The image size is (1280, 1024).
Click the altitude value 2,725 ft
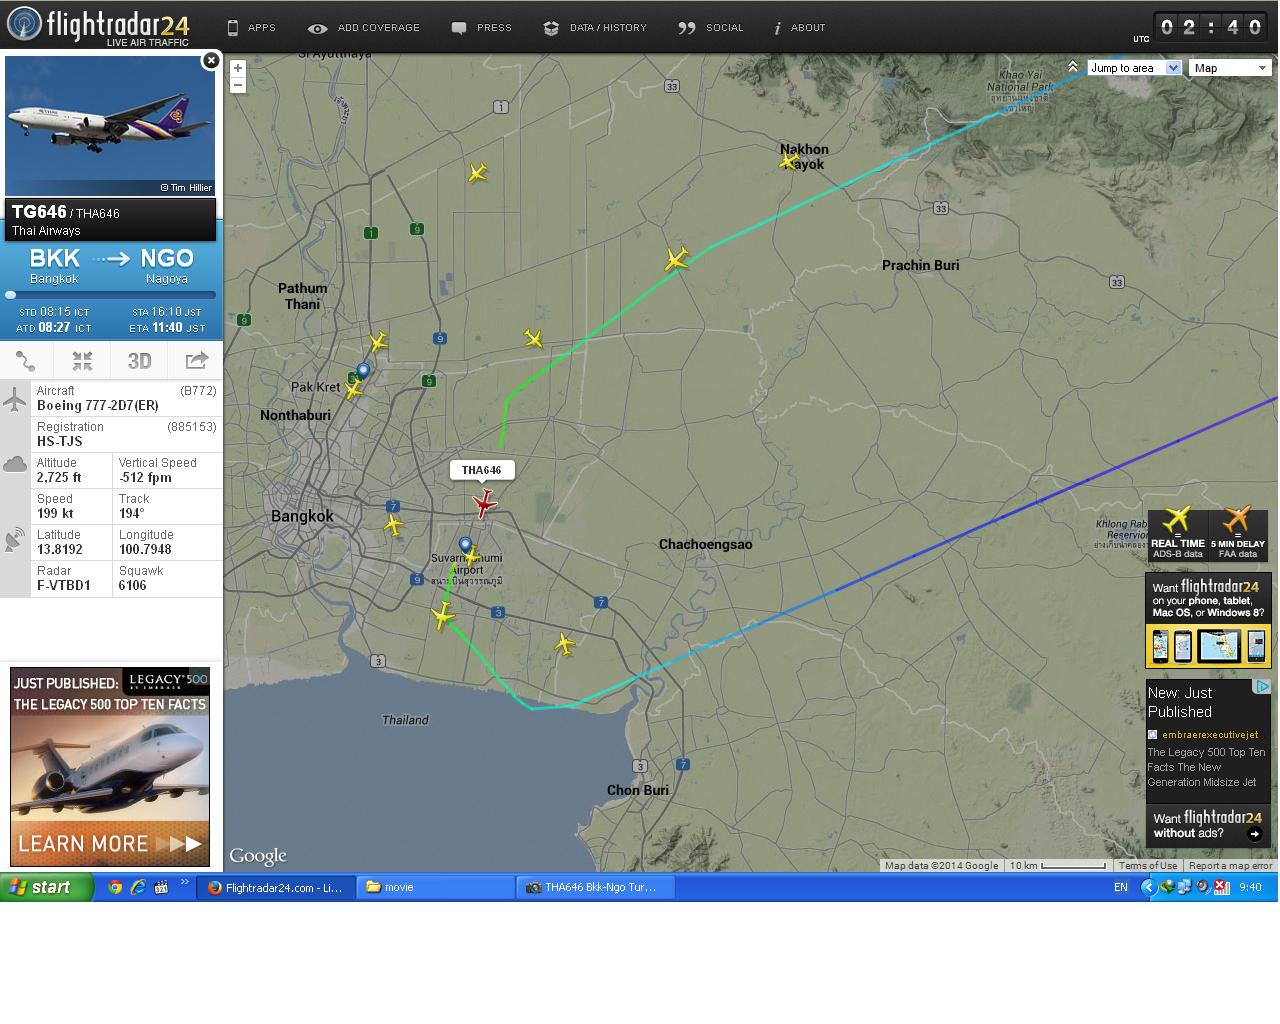point(59,478)
